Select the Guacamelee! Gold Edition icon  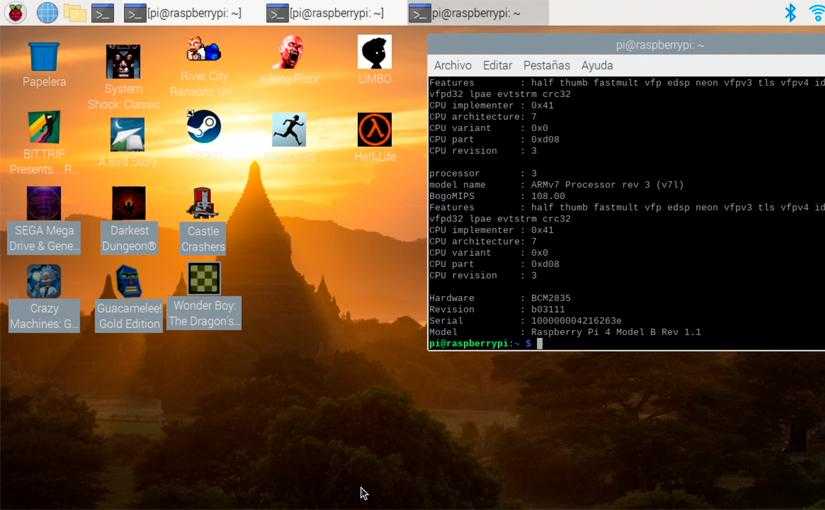[129, 283]
